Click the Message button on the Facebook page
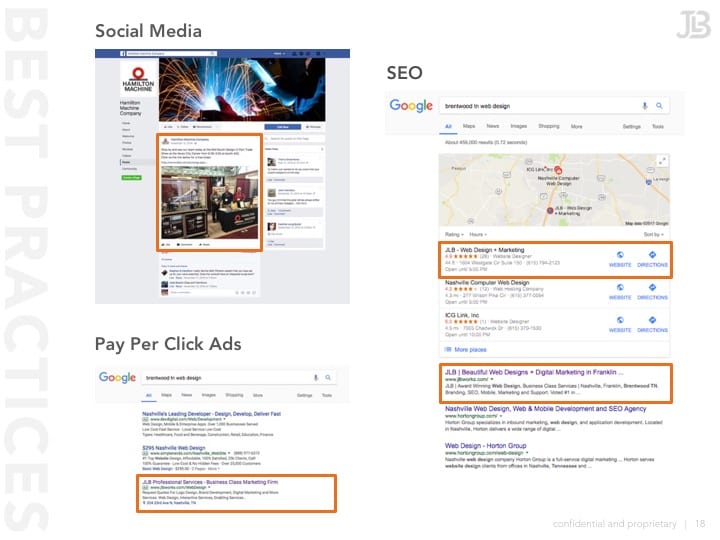This screenshot has width=720, height=540. [313, 127]
